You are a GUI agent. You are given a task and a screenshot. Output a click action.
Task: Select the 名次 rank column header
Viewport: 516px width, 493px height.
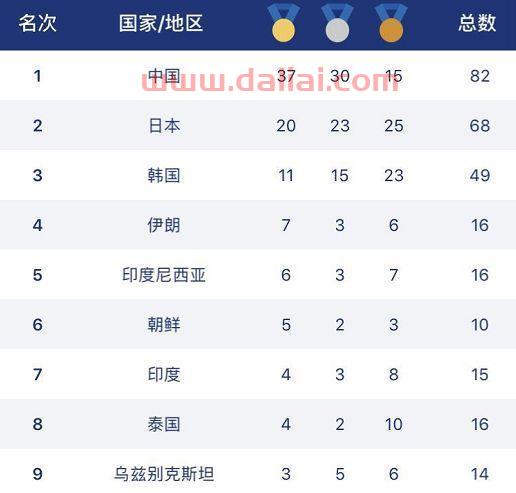37,23
